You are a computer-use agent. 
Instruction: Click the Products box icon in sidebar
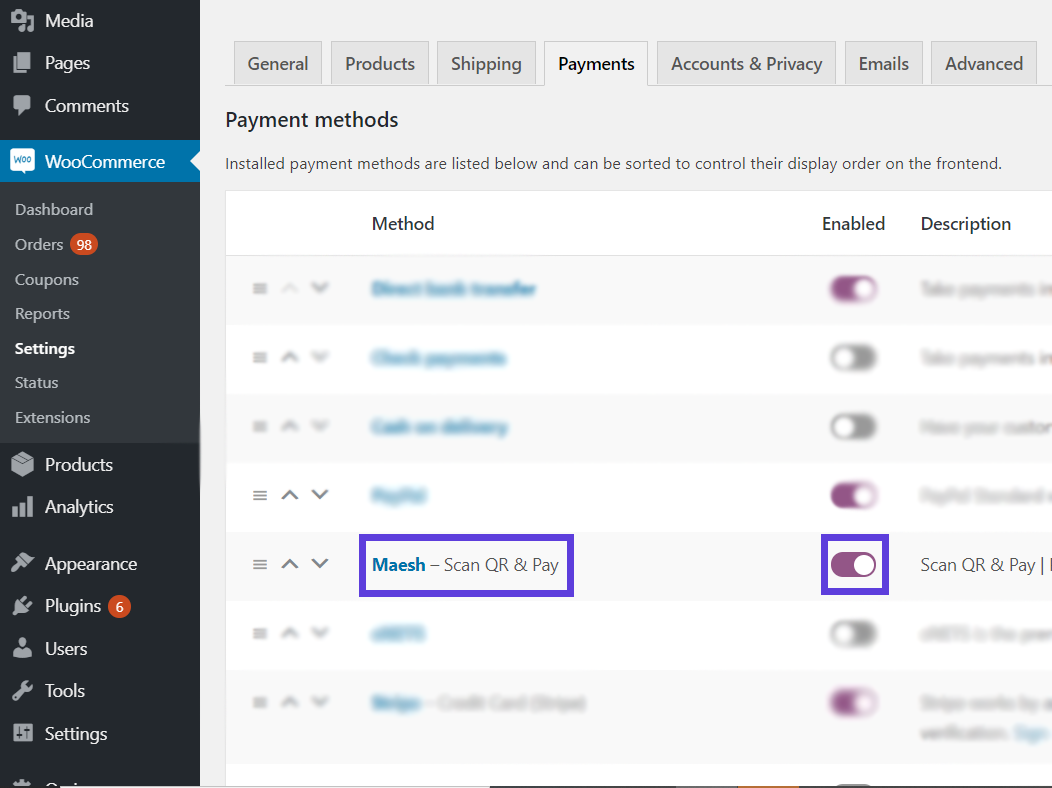(x=22, y=464)
